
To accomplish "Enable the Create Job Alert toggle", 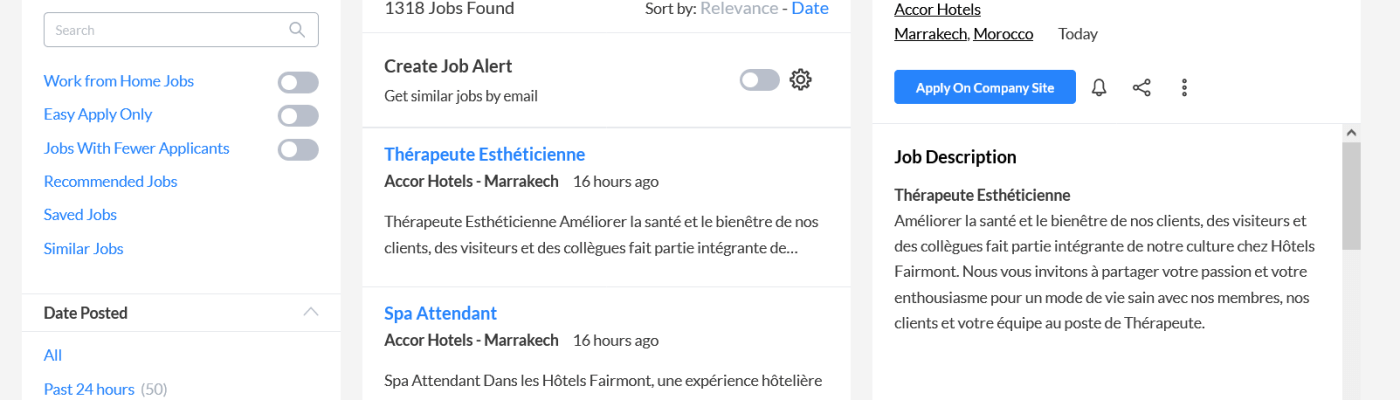I will [x=759, y=80].
